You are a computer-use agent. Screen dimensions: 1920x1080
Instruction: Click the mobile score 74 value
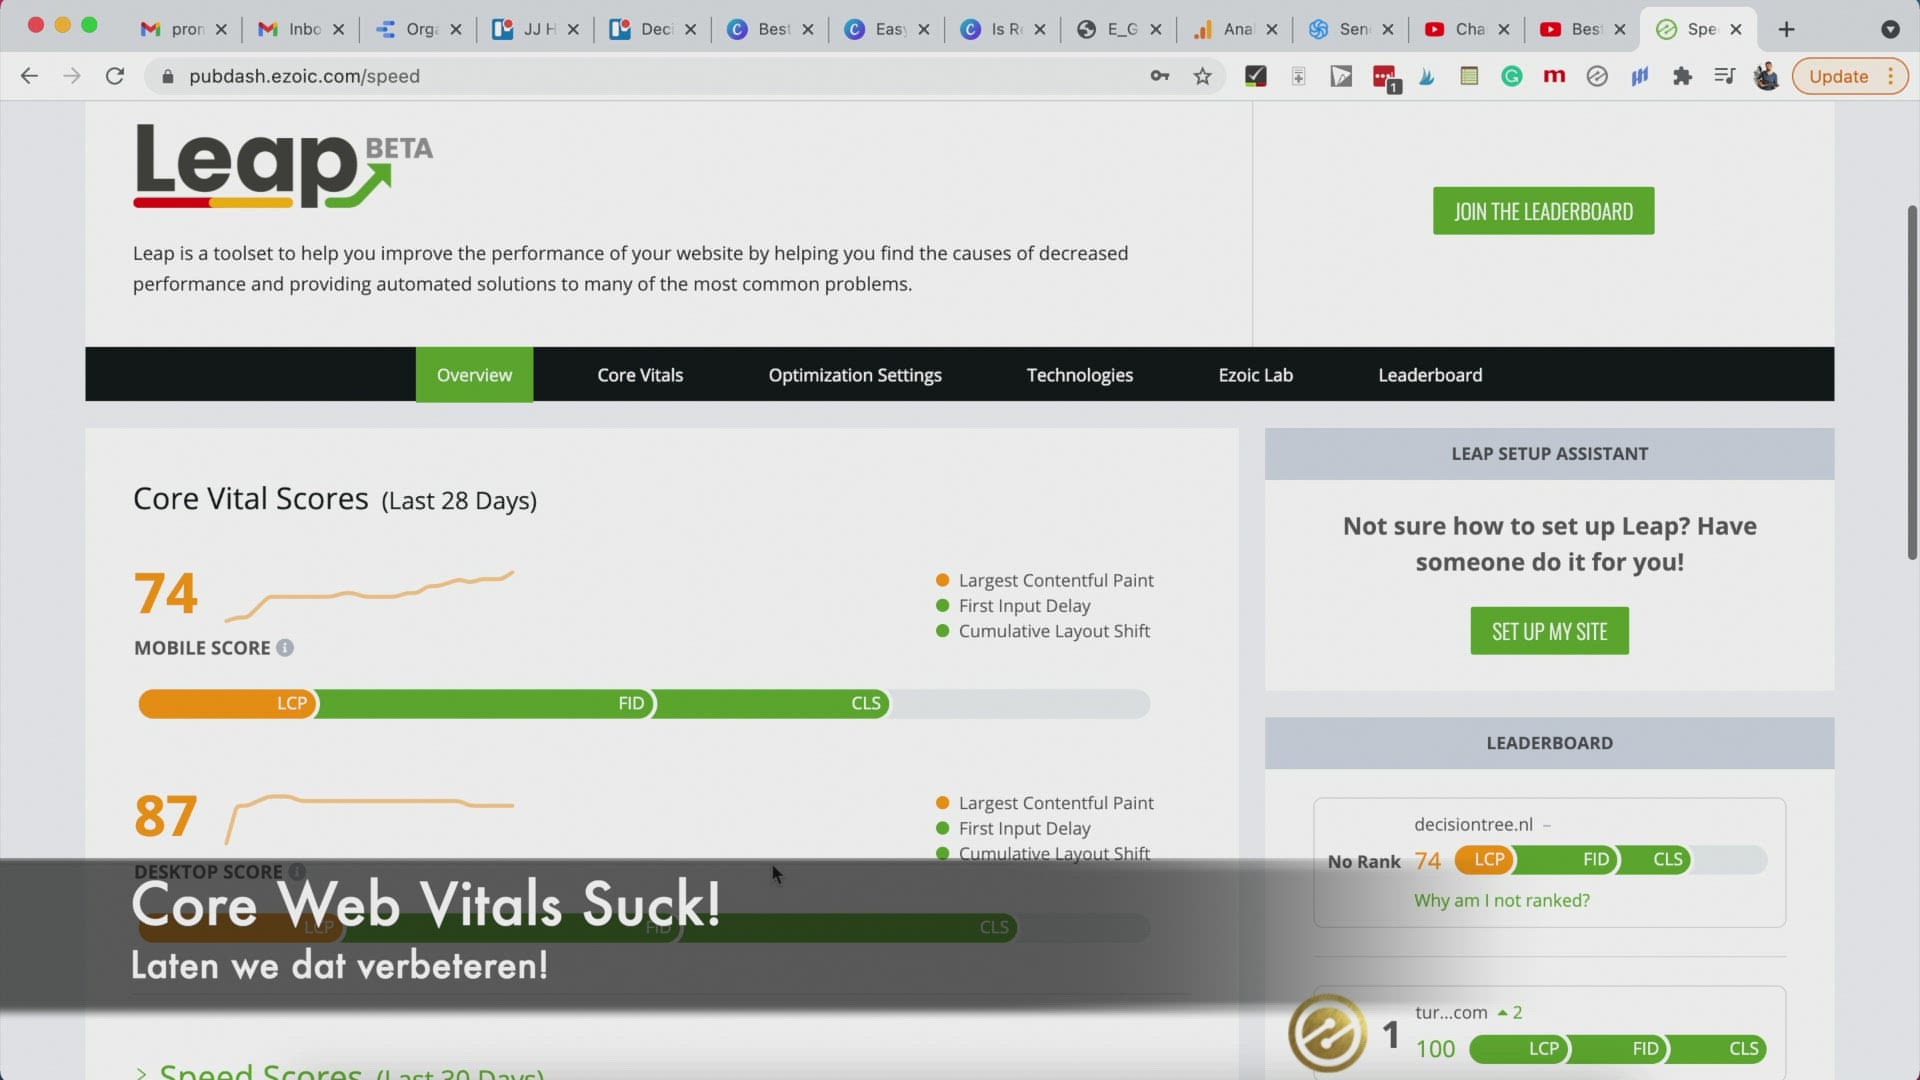(166, 593)
